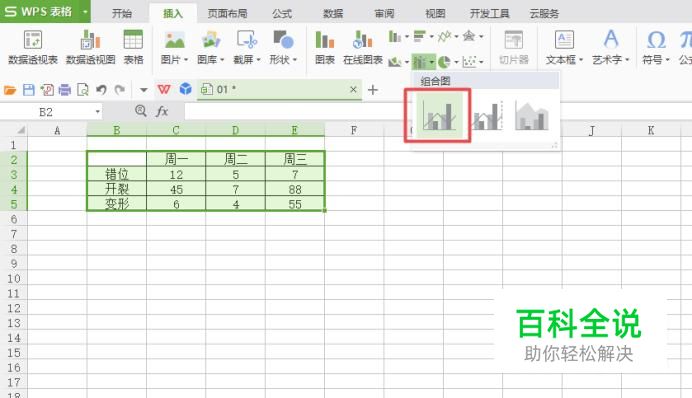Redo the last action

tap(120, 90)
